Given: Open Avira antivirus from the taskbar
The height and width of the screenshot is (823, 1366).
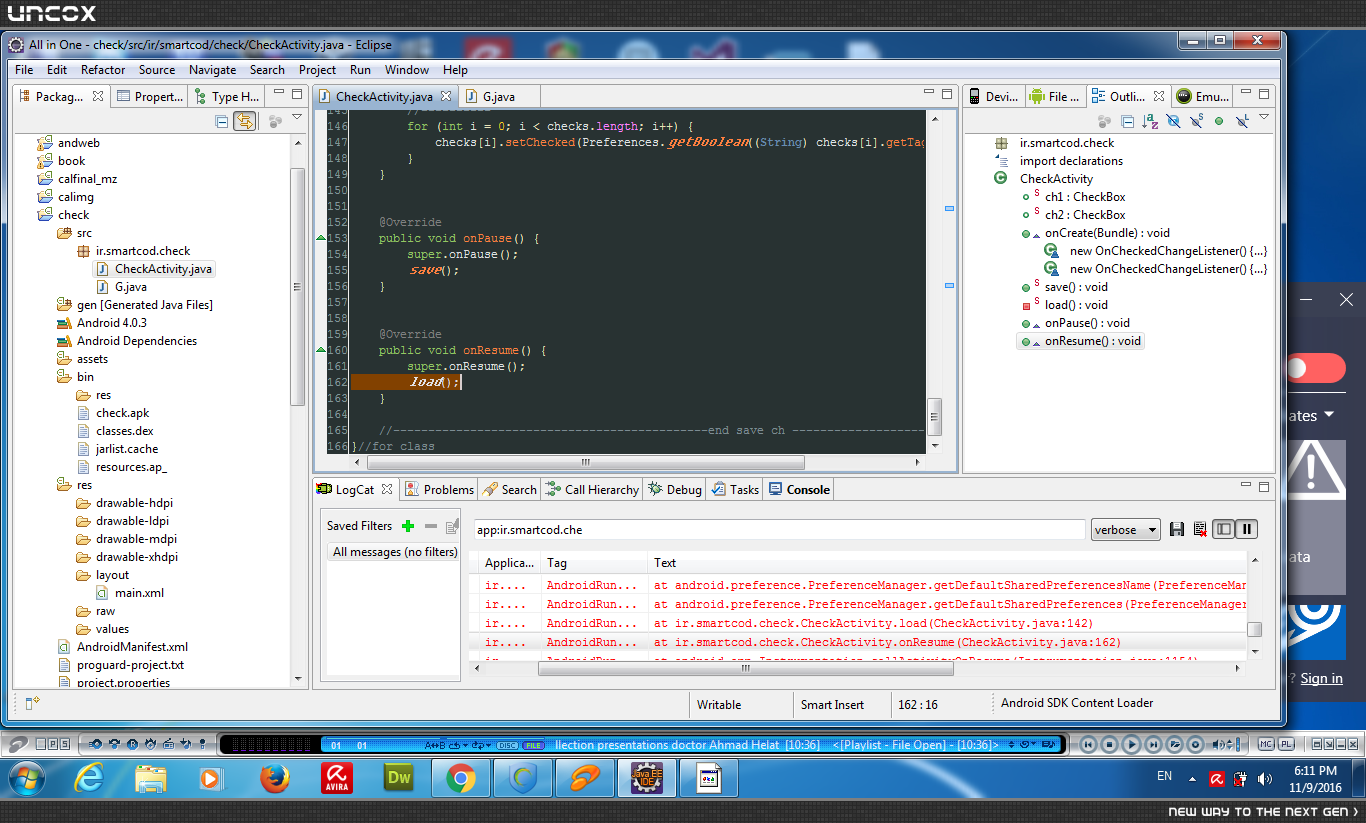Looking at the screenshot, I should coord(337,777).
